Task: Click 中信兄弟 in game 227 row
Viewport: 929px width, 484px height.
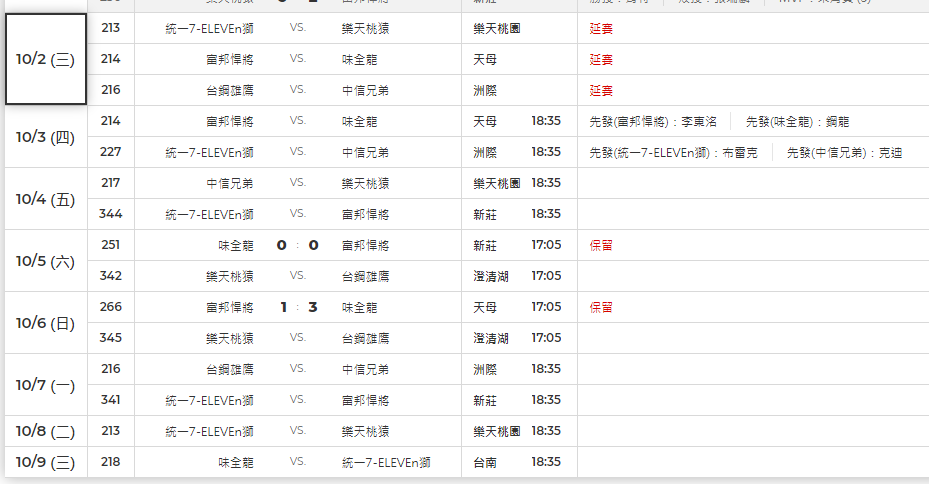Action: tap(366, 152)
